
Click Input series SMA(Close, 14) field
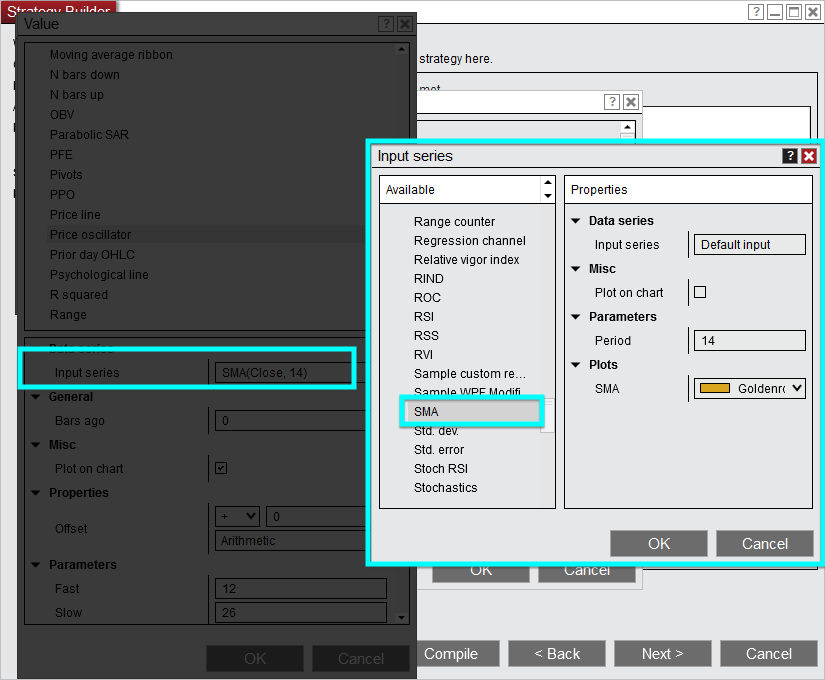click(x=283, y=373)
